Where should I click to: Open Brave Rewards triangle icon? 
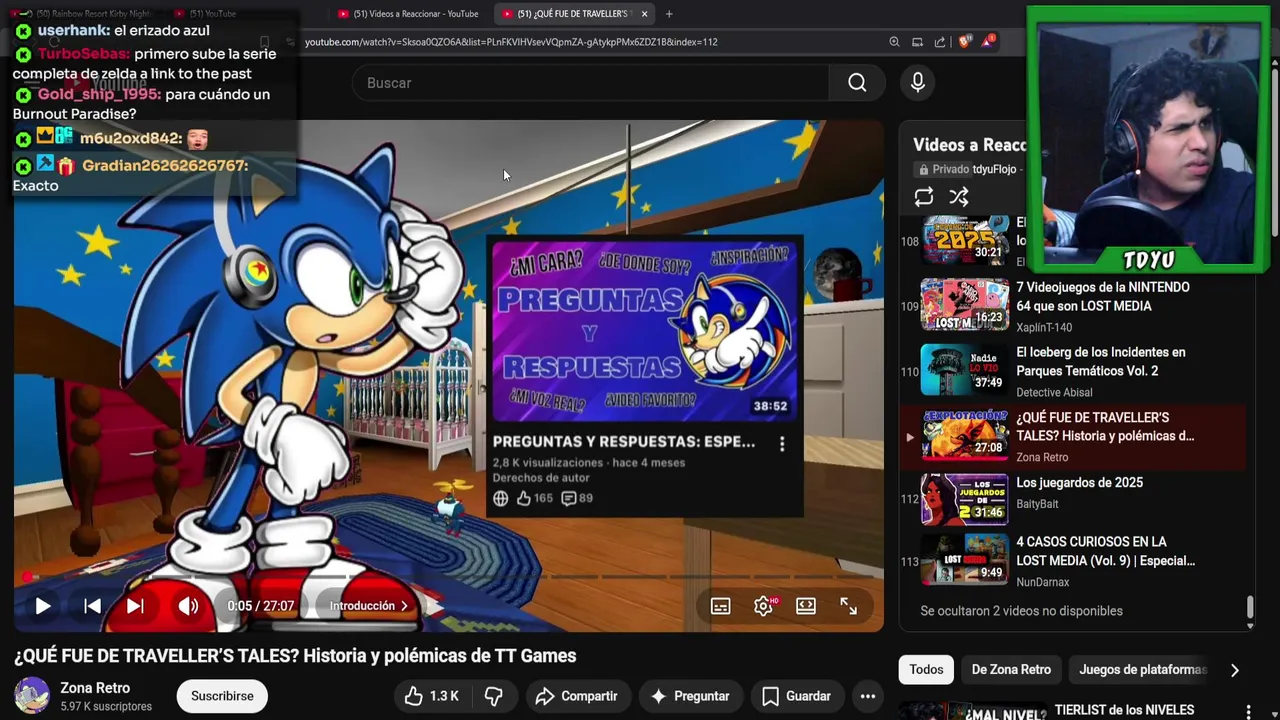[x=988, y=42]
